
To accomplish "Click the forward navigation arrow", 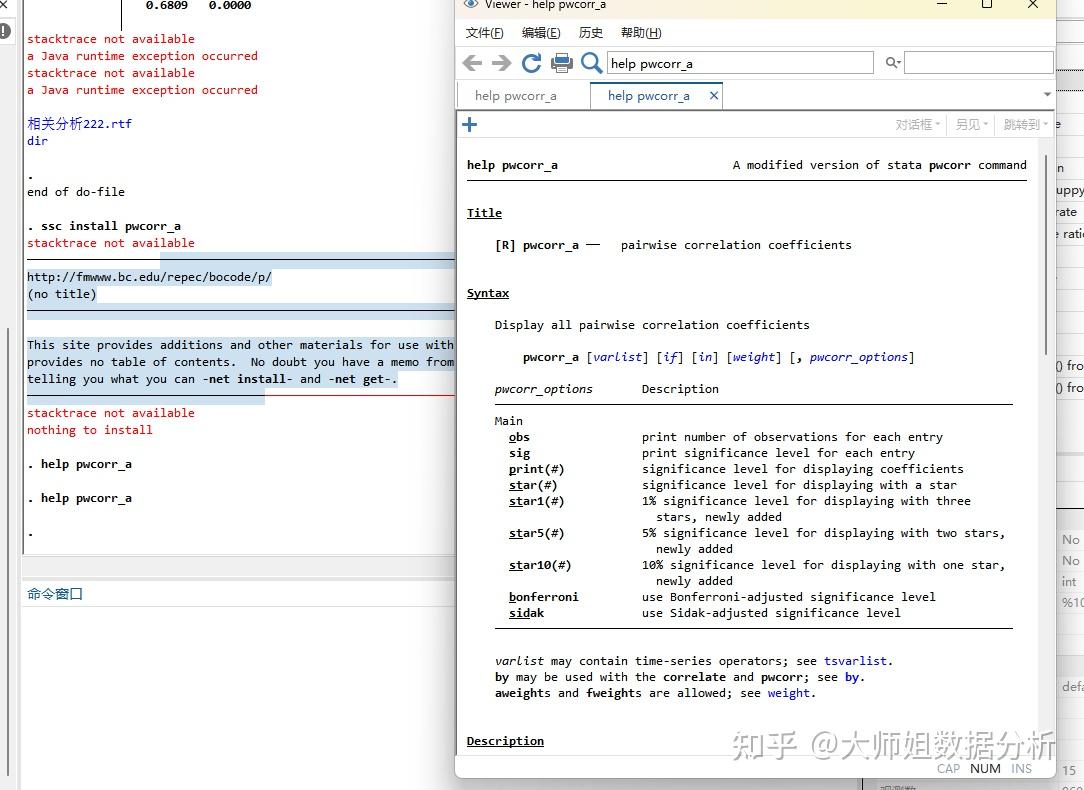I will coord(501,62).
